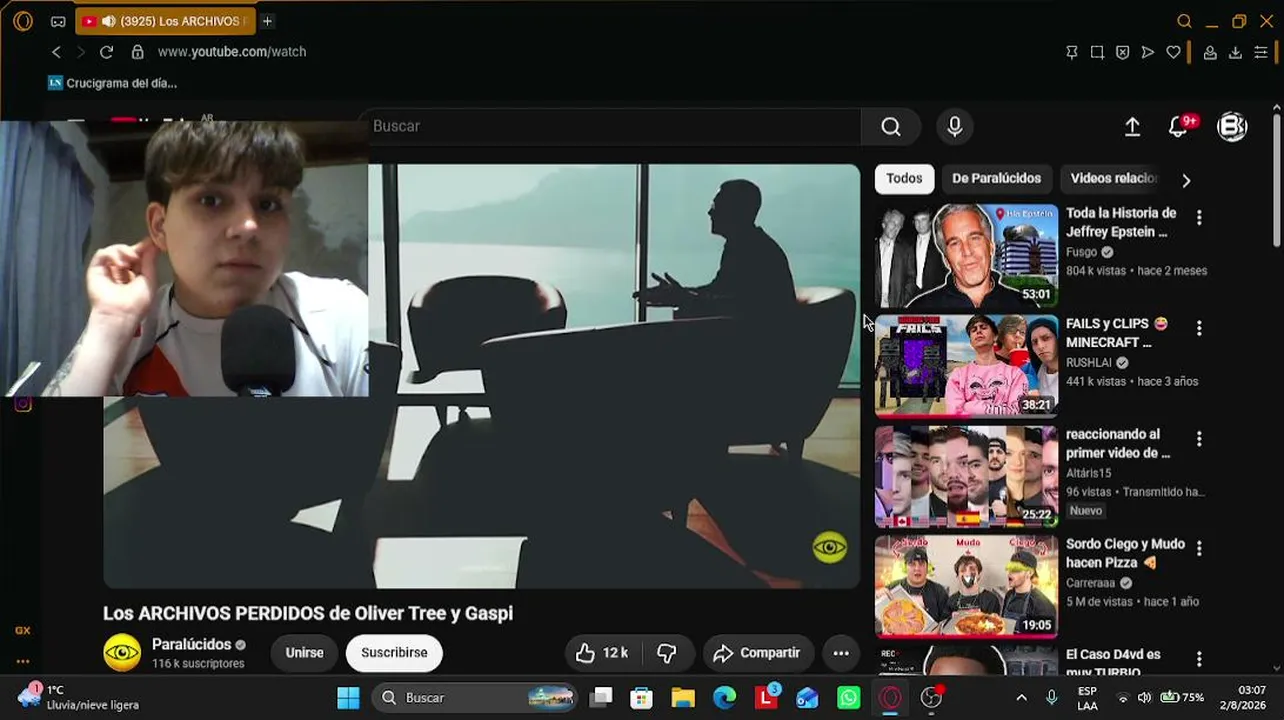Open Sordo Ciego y Mudo title link
1284x720 pixels.
coord(1125,553)
